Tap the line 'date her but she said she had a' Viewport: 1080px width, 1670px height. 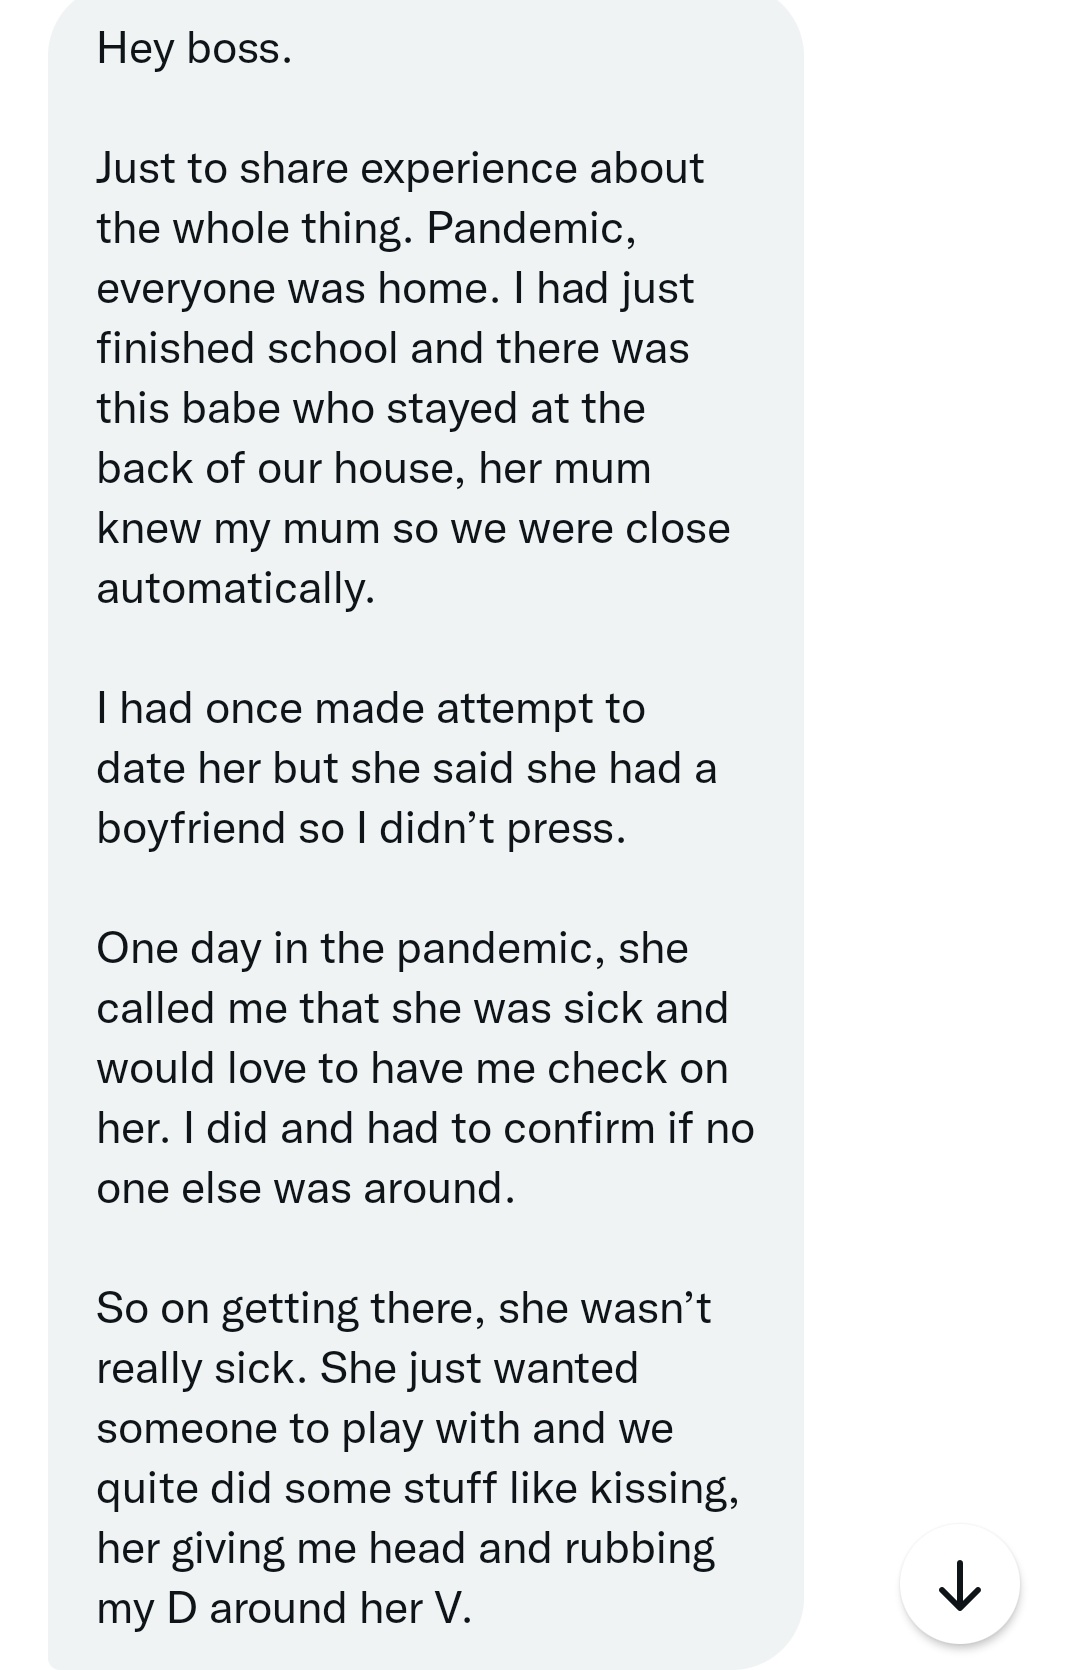[407, 768]
